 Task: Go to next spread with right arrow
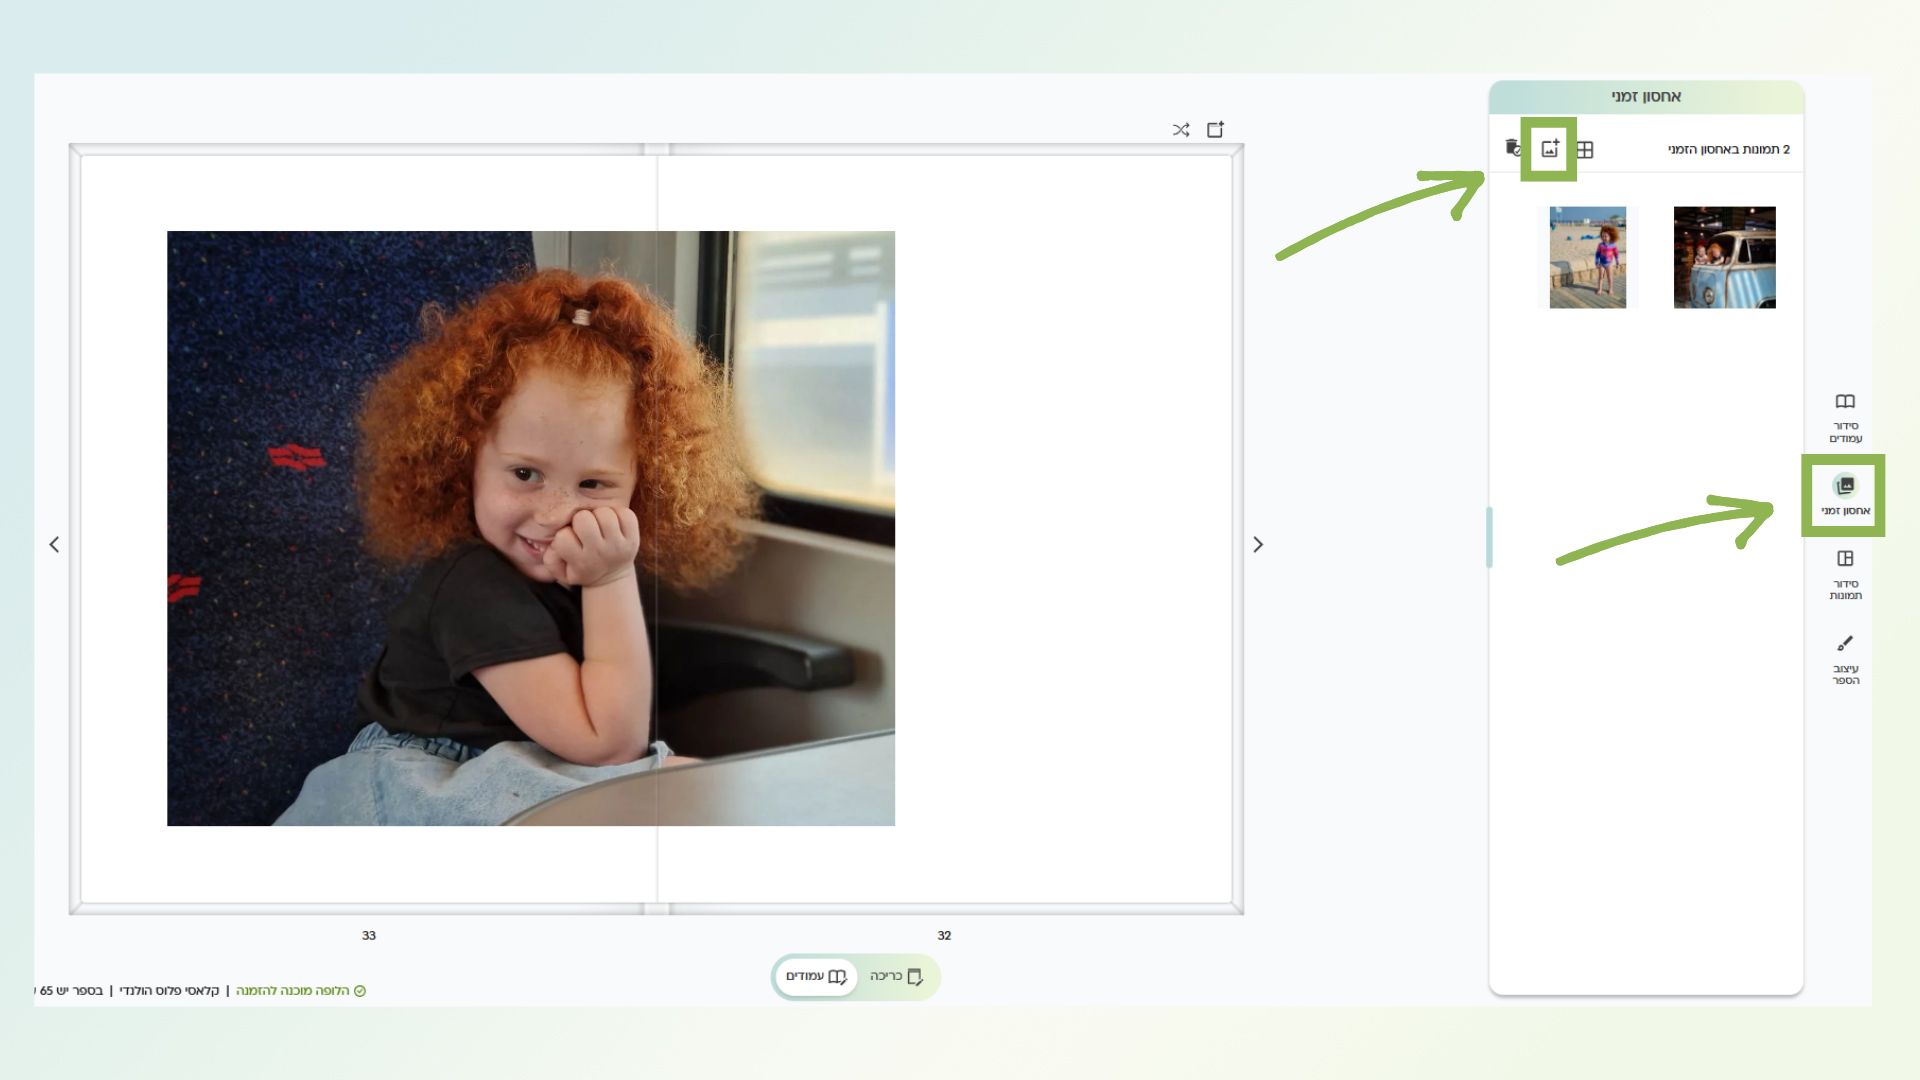point(1258,545)
